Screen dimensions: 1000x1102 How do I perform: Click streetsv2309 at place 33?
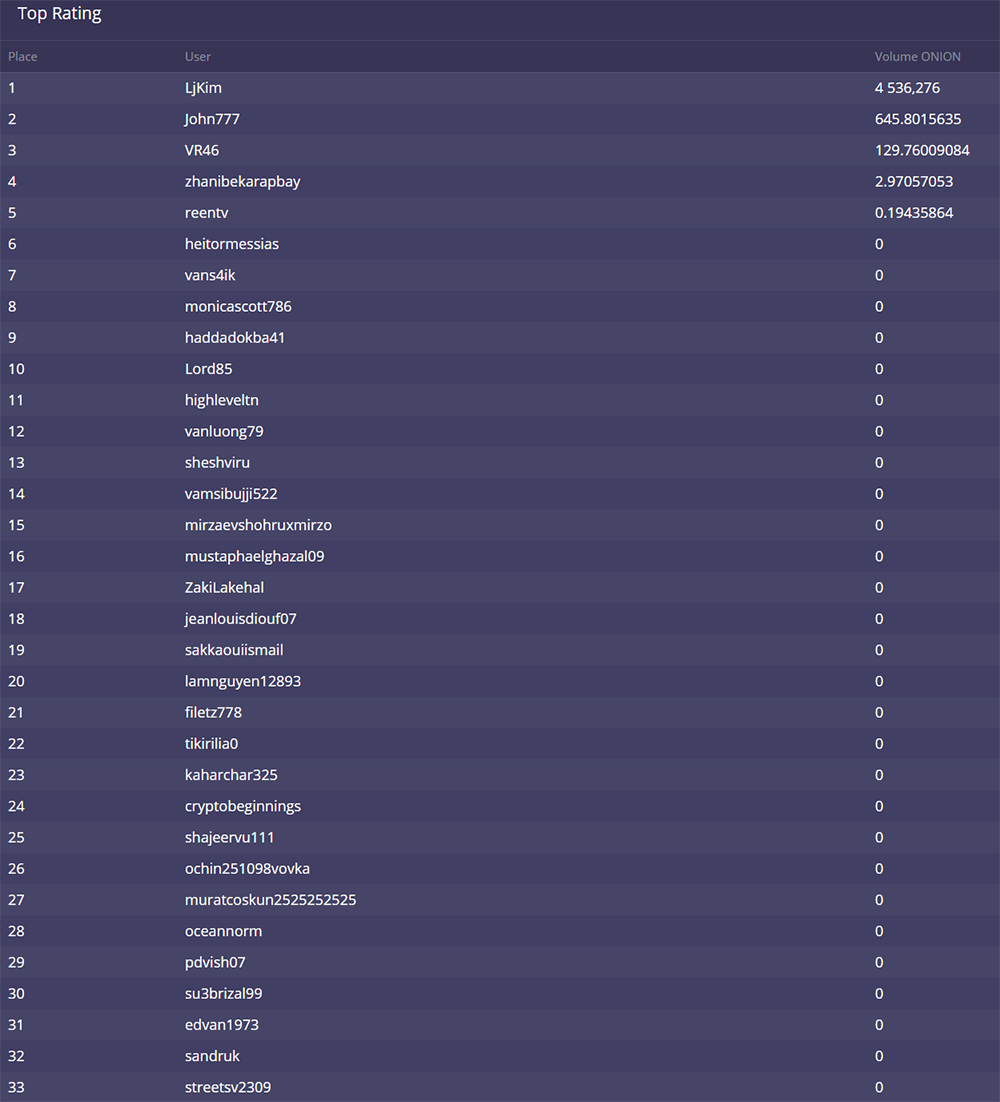tap(228, 1087)
